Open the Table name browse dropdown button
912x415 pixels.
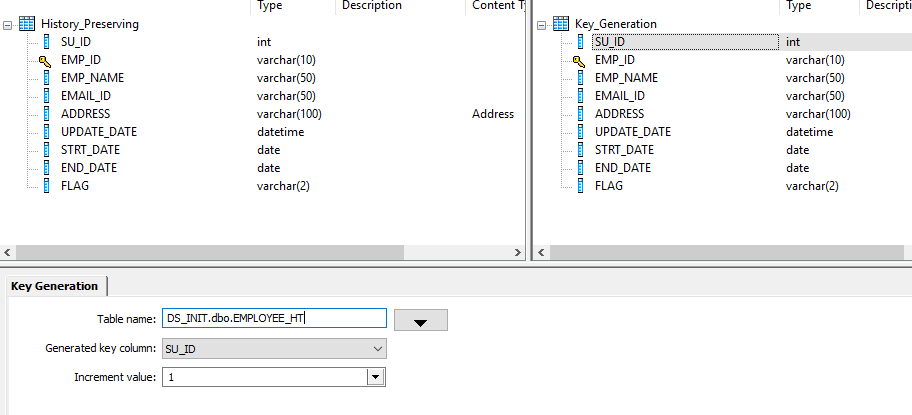421,320
